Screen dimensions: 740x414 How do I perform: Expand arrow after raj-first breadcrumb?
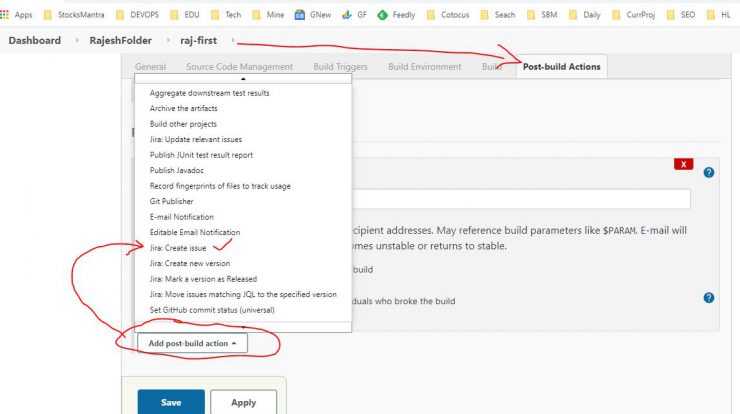tap(233, 41)
